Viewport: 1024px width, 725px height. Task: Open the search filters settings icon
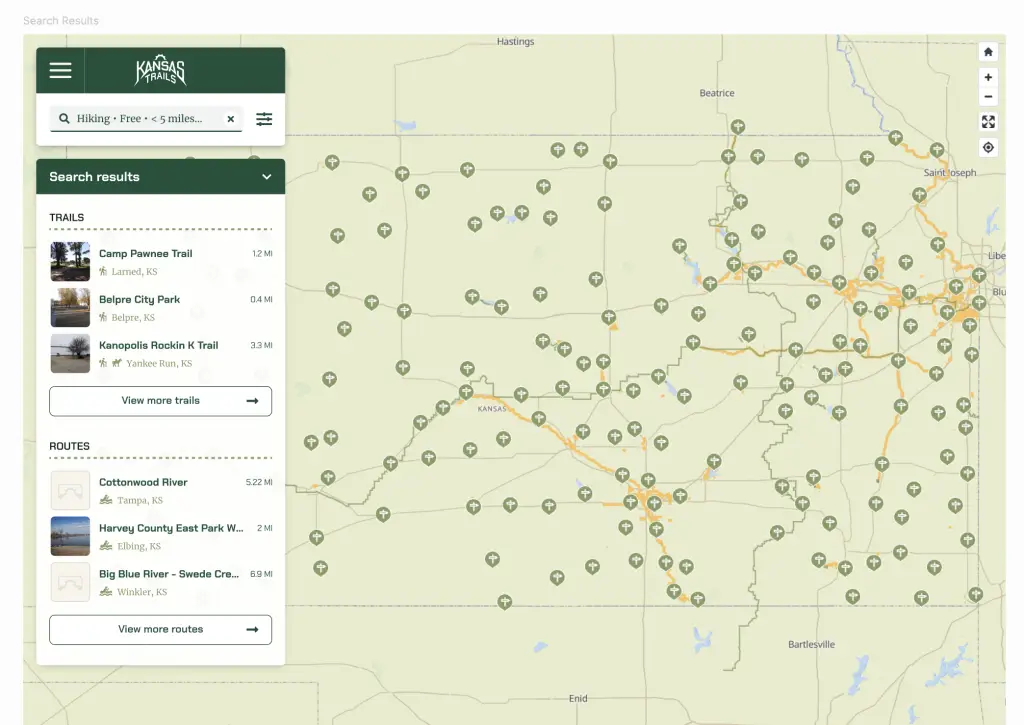coord(264,119)
